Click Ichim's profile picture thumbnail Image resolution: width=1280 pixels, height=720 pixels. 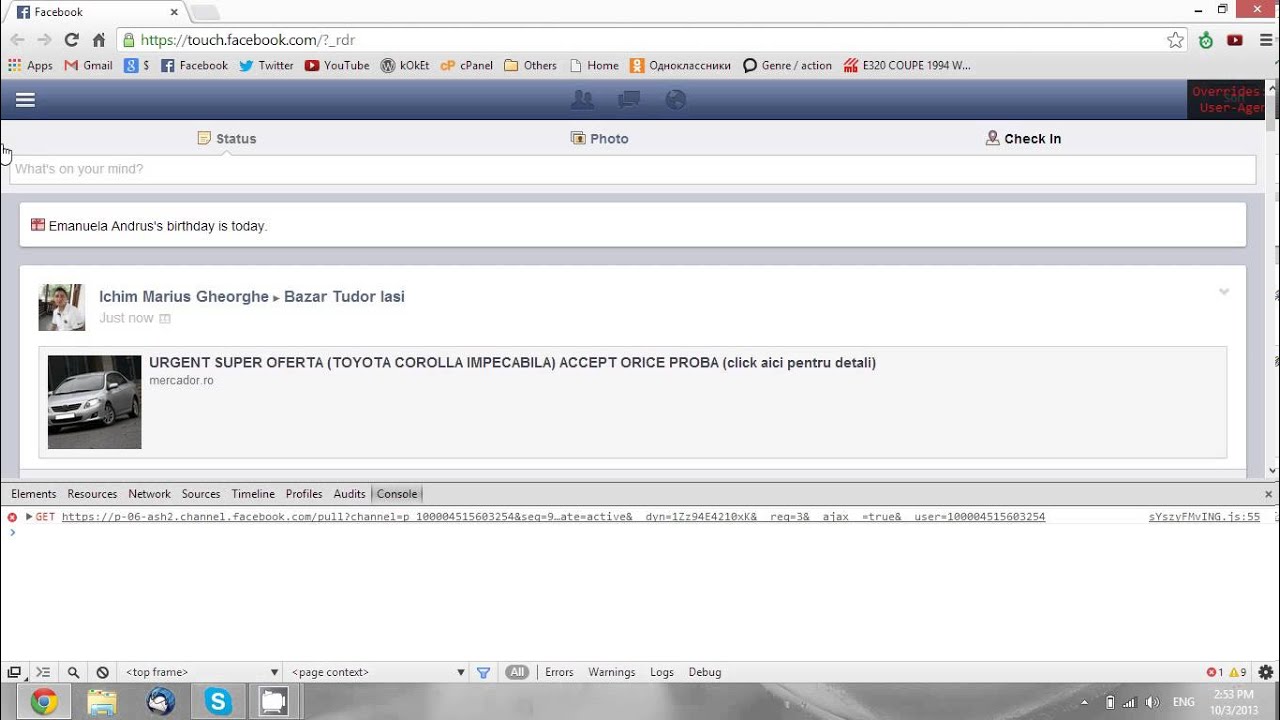click(62, 307)
